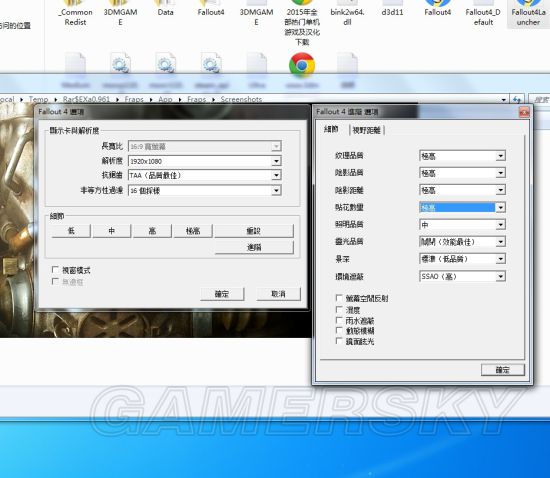
Task: Switch to the 細節 tab
Action: (x=331, y=129)
